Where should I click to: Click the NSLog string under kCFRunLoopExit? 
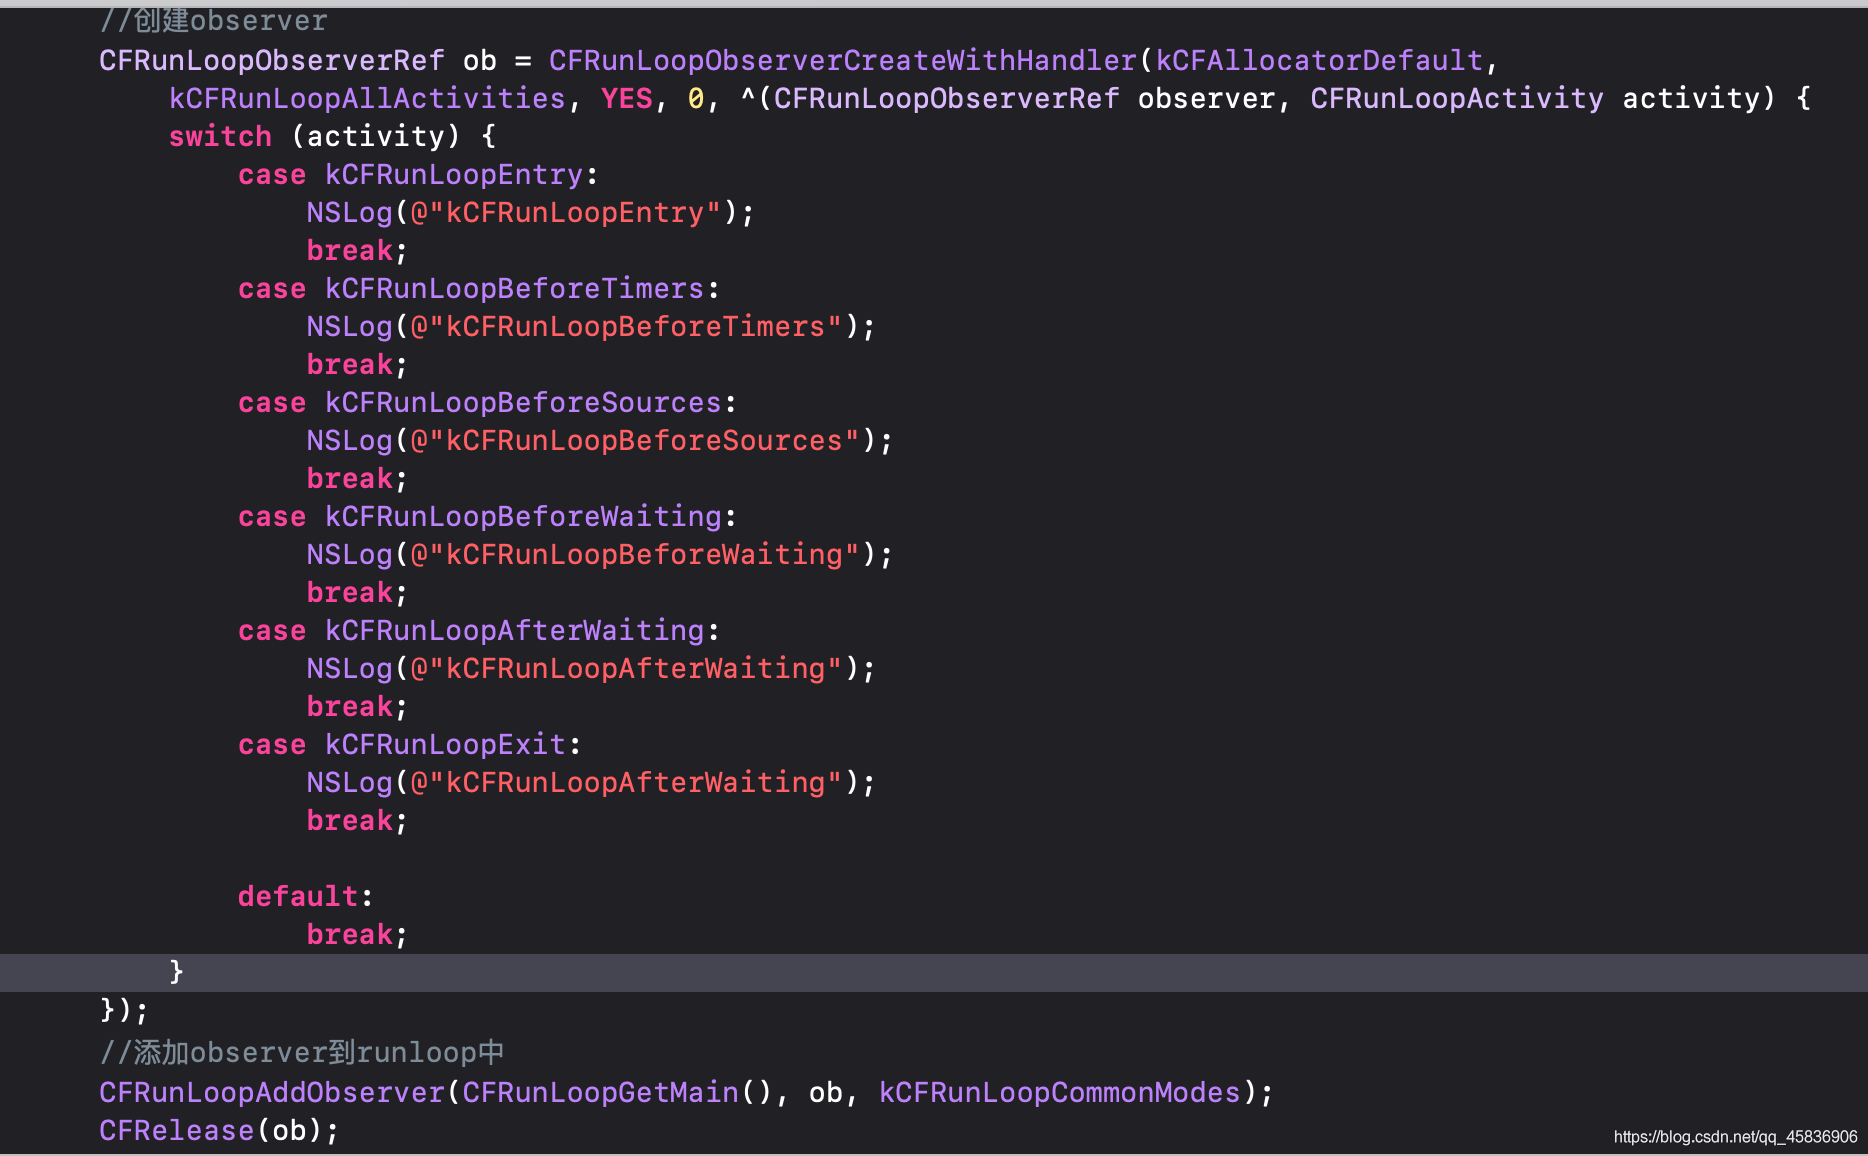click(x=626, y=783)
